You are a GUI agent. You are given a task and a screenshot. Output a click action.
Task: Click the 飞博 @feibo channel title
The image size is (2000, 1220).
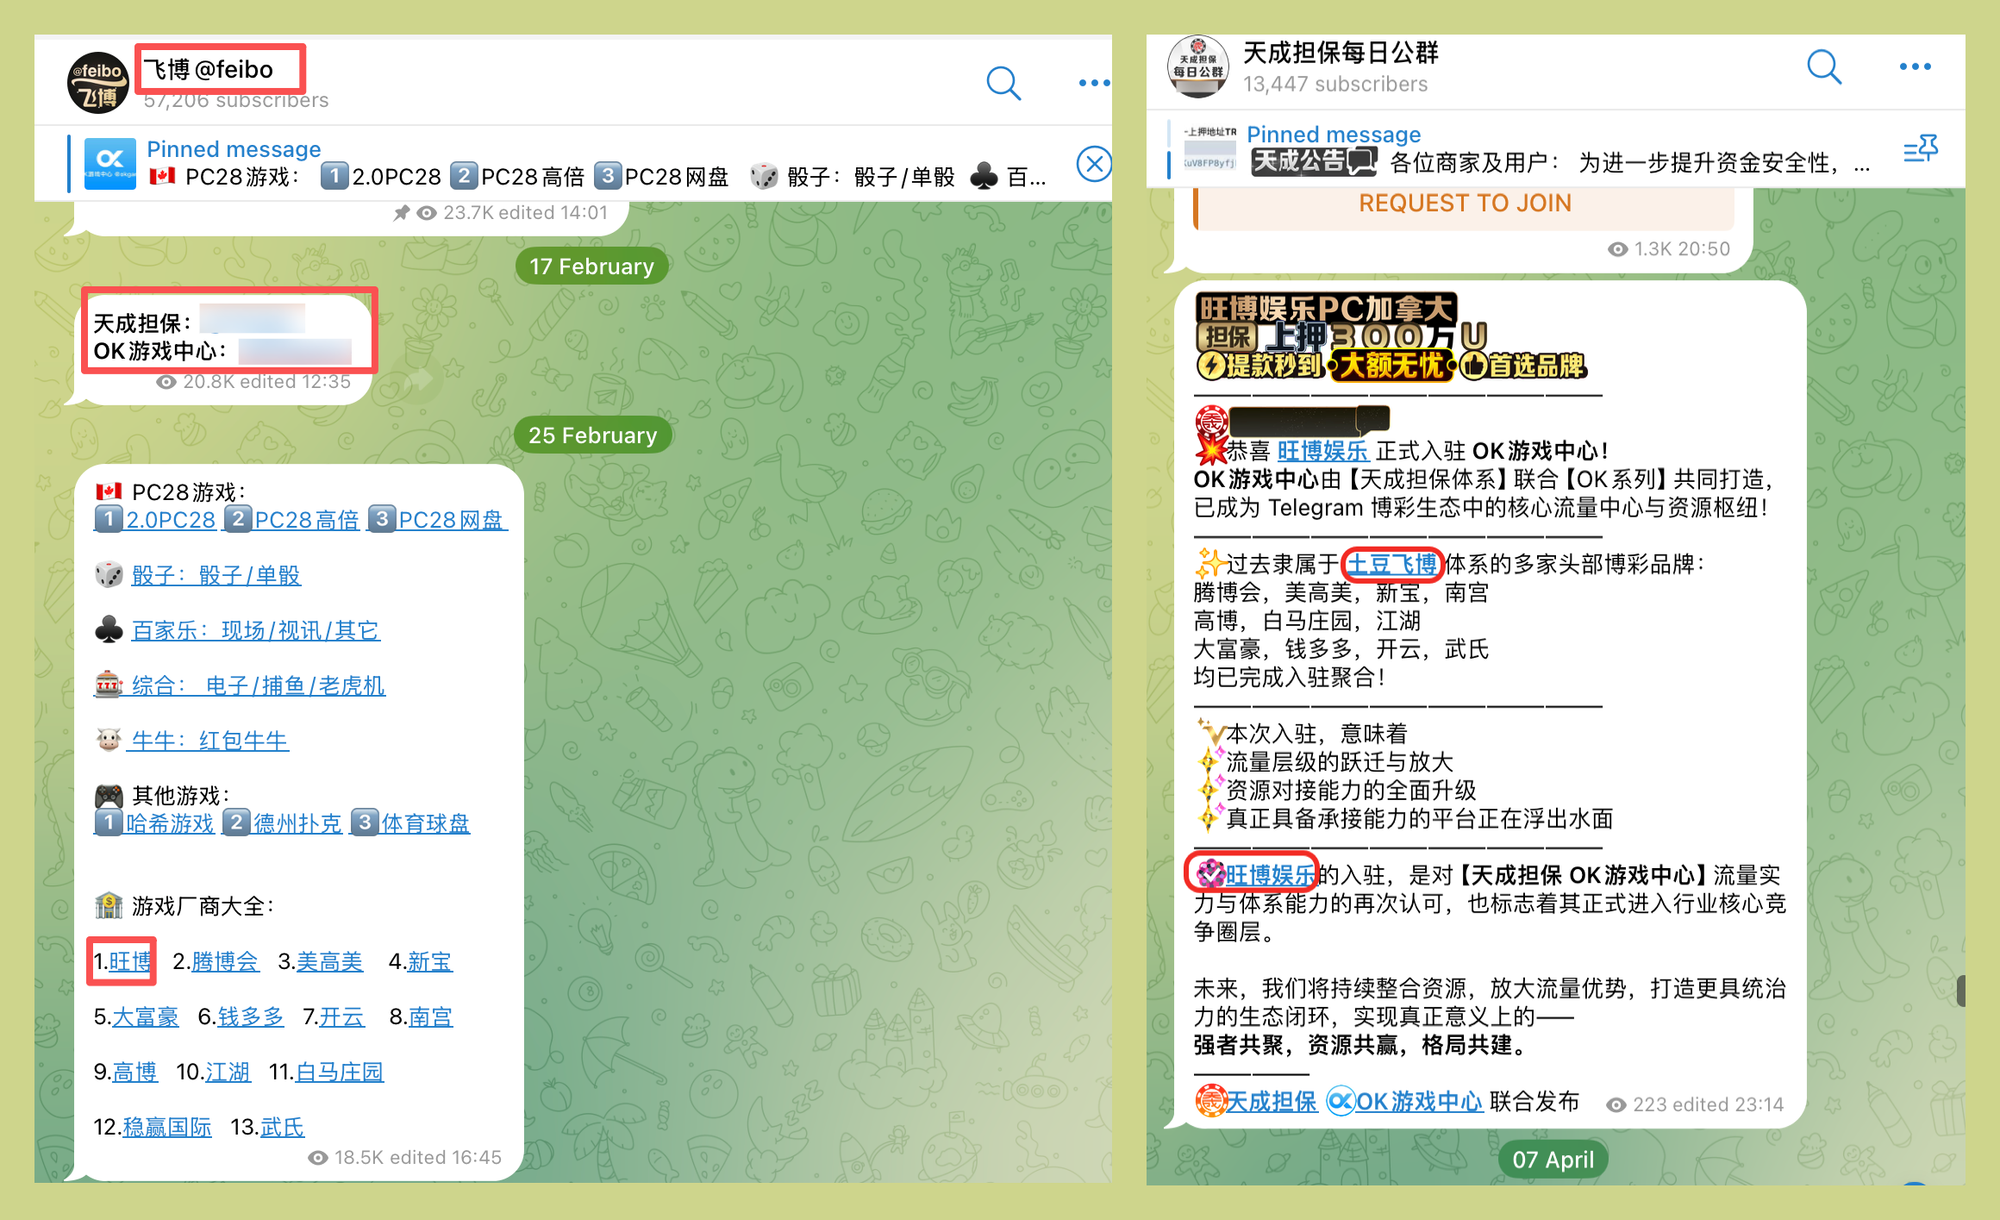tap(208, 70)
